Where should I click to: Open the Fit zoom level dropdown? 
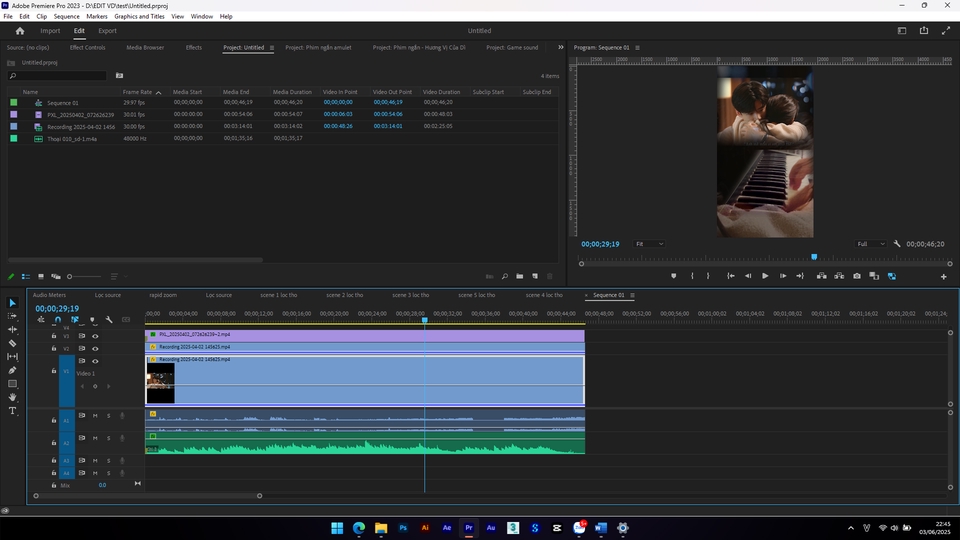pyautogui.click(x=649, y=244)
